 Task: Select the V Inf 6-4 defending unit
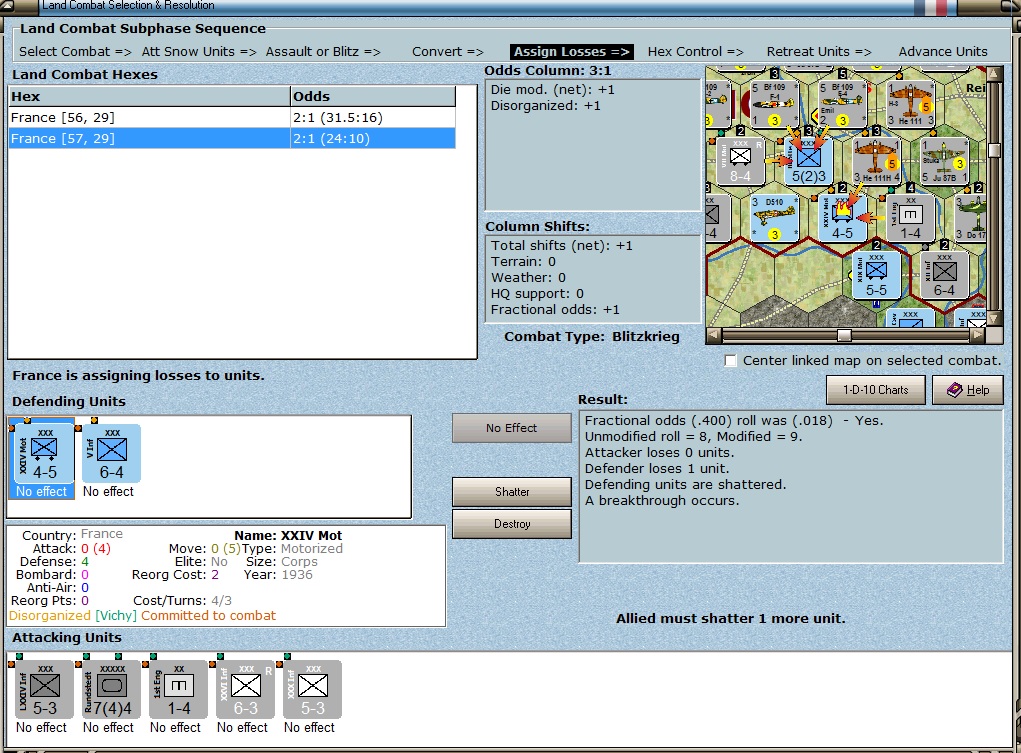(111, 453)
